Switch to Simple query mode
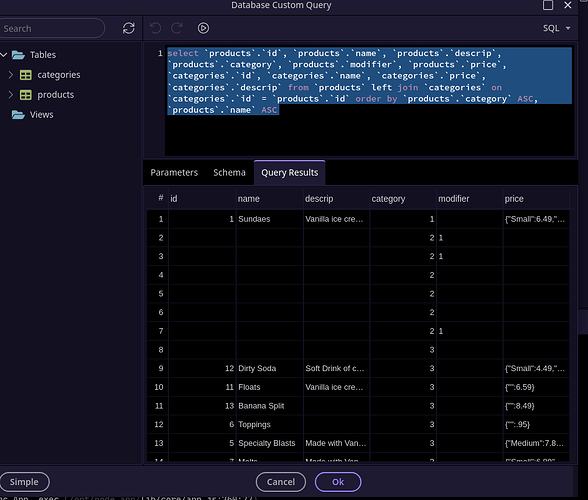The width and height of the screenshot is (588, 500). (x=24, y=482)
